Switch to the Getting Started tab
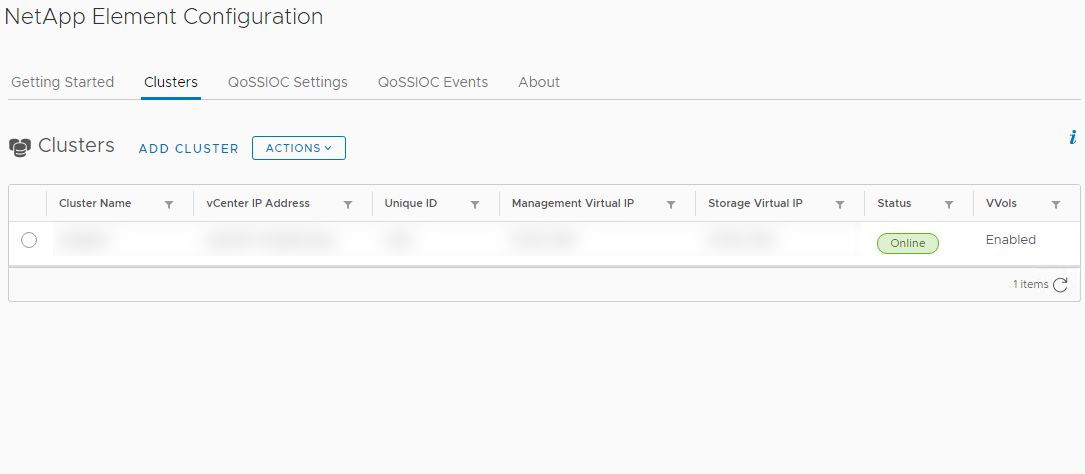This screenshot has height=474, width=1085. coord(62,82)
